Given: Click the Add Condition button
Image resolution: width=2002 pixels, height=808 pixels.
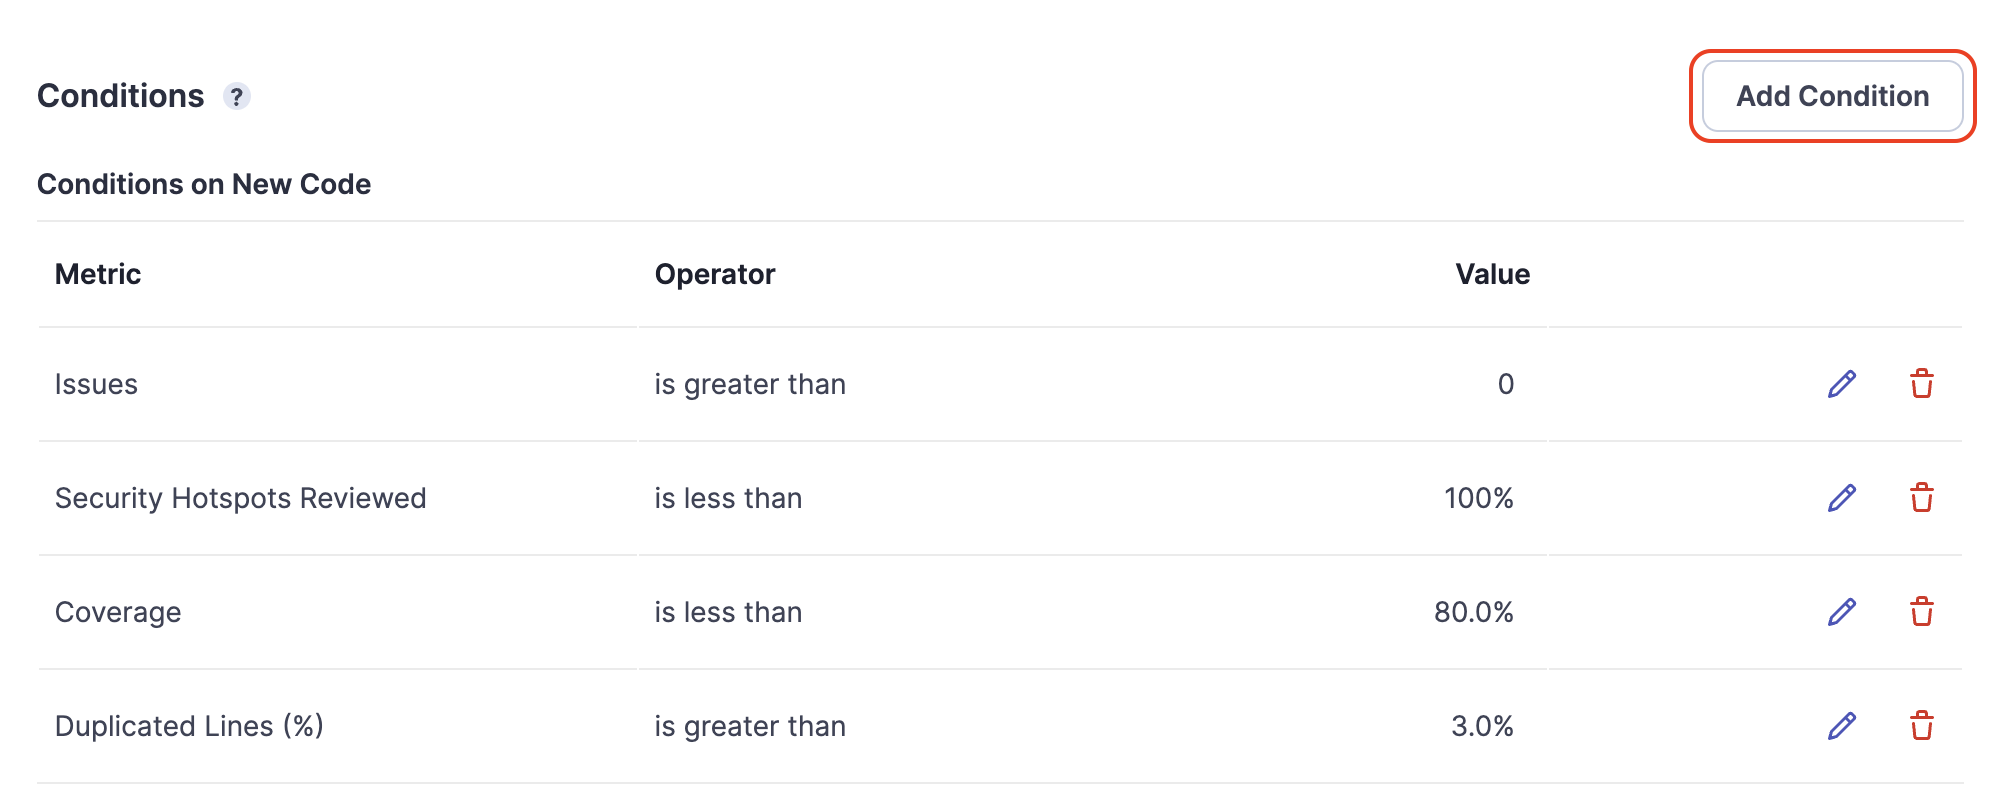Looking at the screenshot, I should (x=1832, y=96).
